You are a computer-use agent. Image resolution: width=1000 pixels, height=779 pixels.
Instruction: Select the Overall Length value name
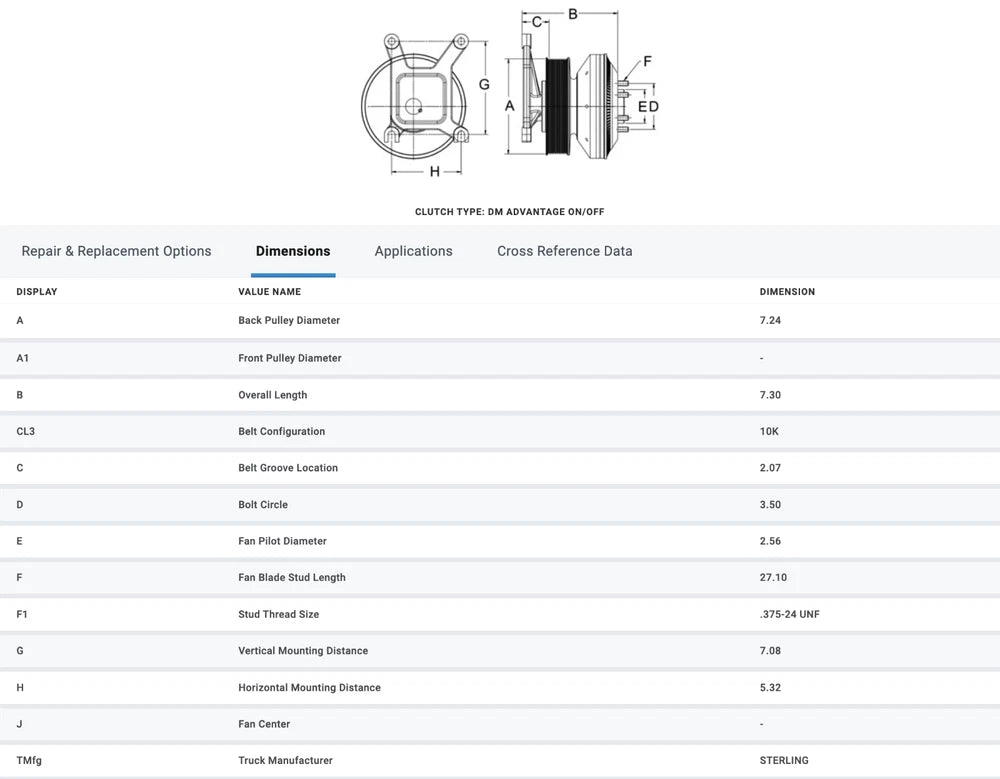pyautogui.click(x=272, y=395)
